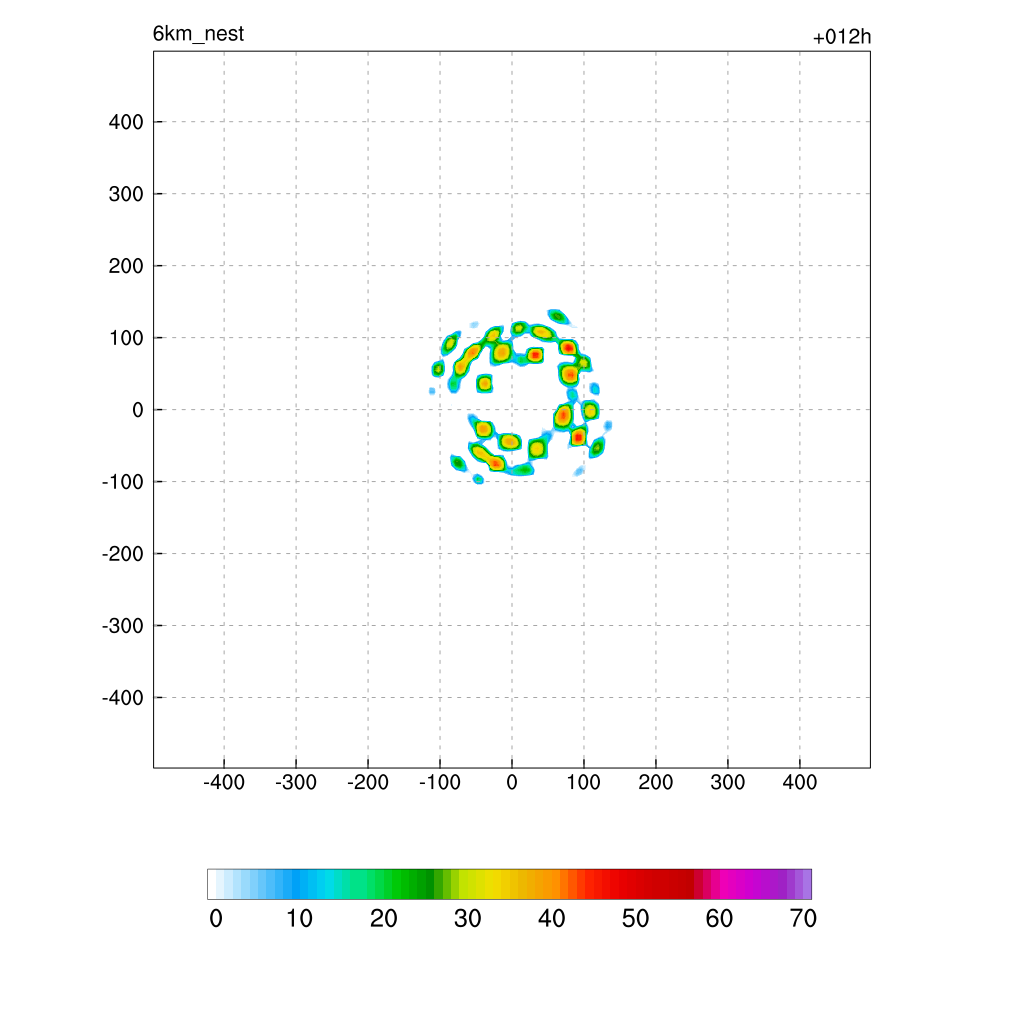The image size is (1024, 1024).
Task: Click the colorbar label '40'
Action: 552,919
